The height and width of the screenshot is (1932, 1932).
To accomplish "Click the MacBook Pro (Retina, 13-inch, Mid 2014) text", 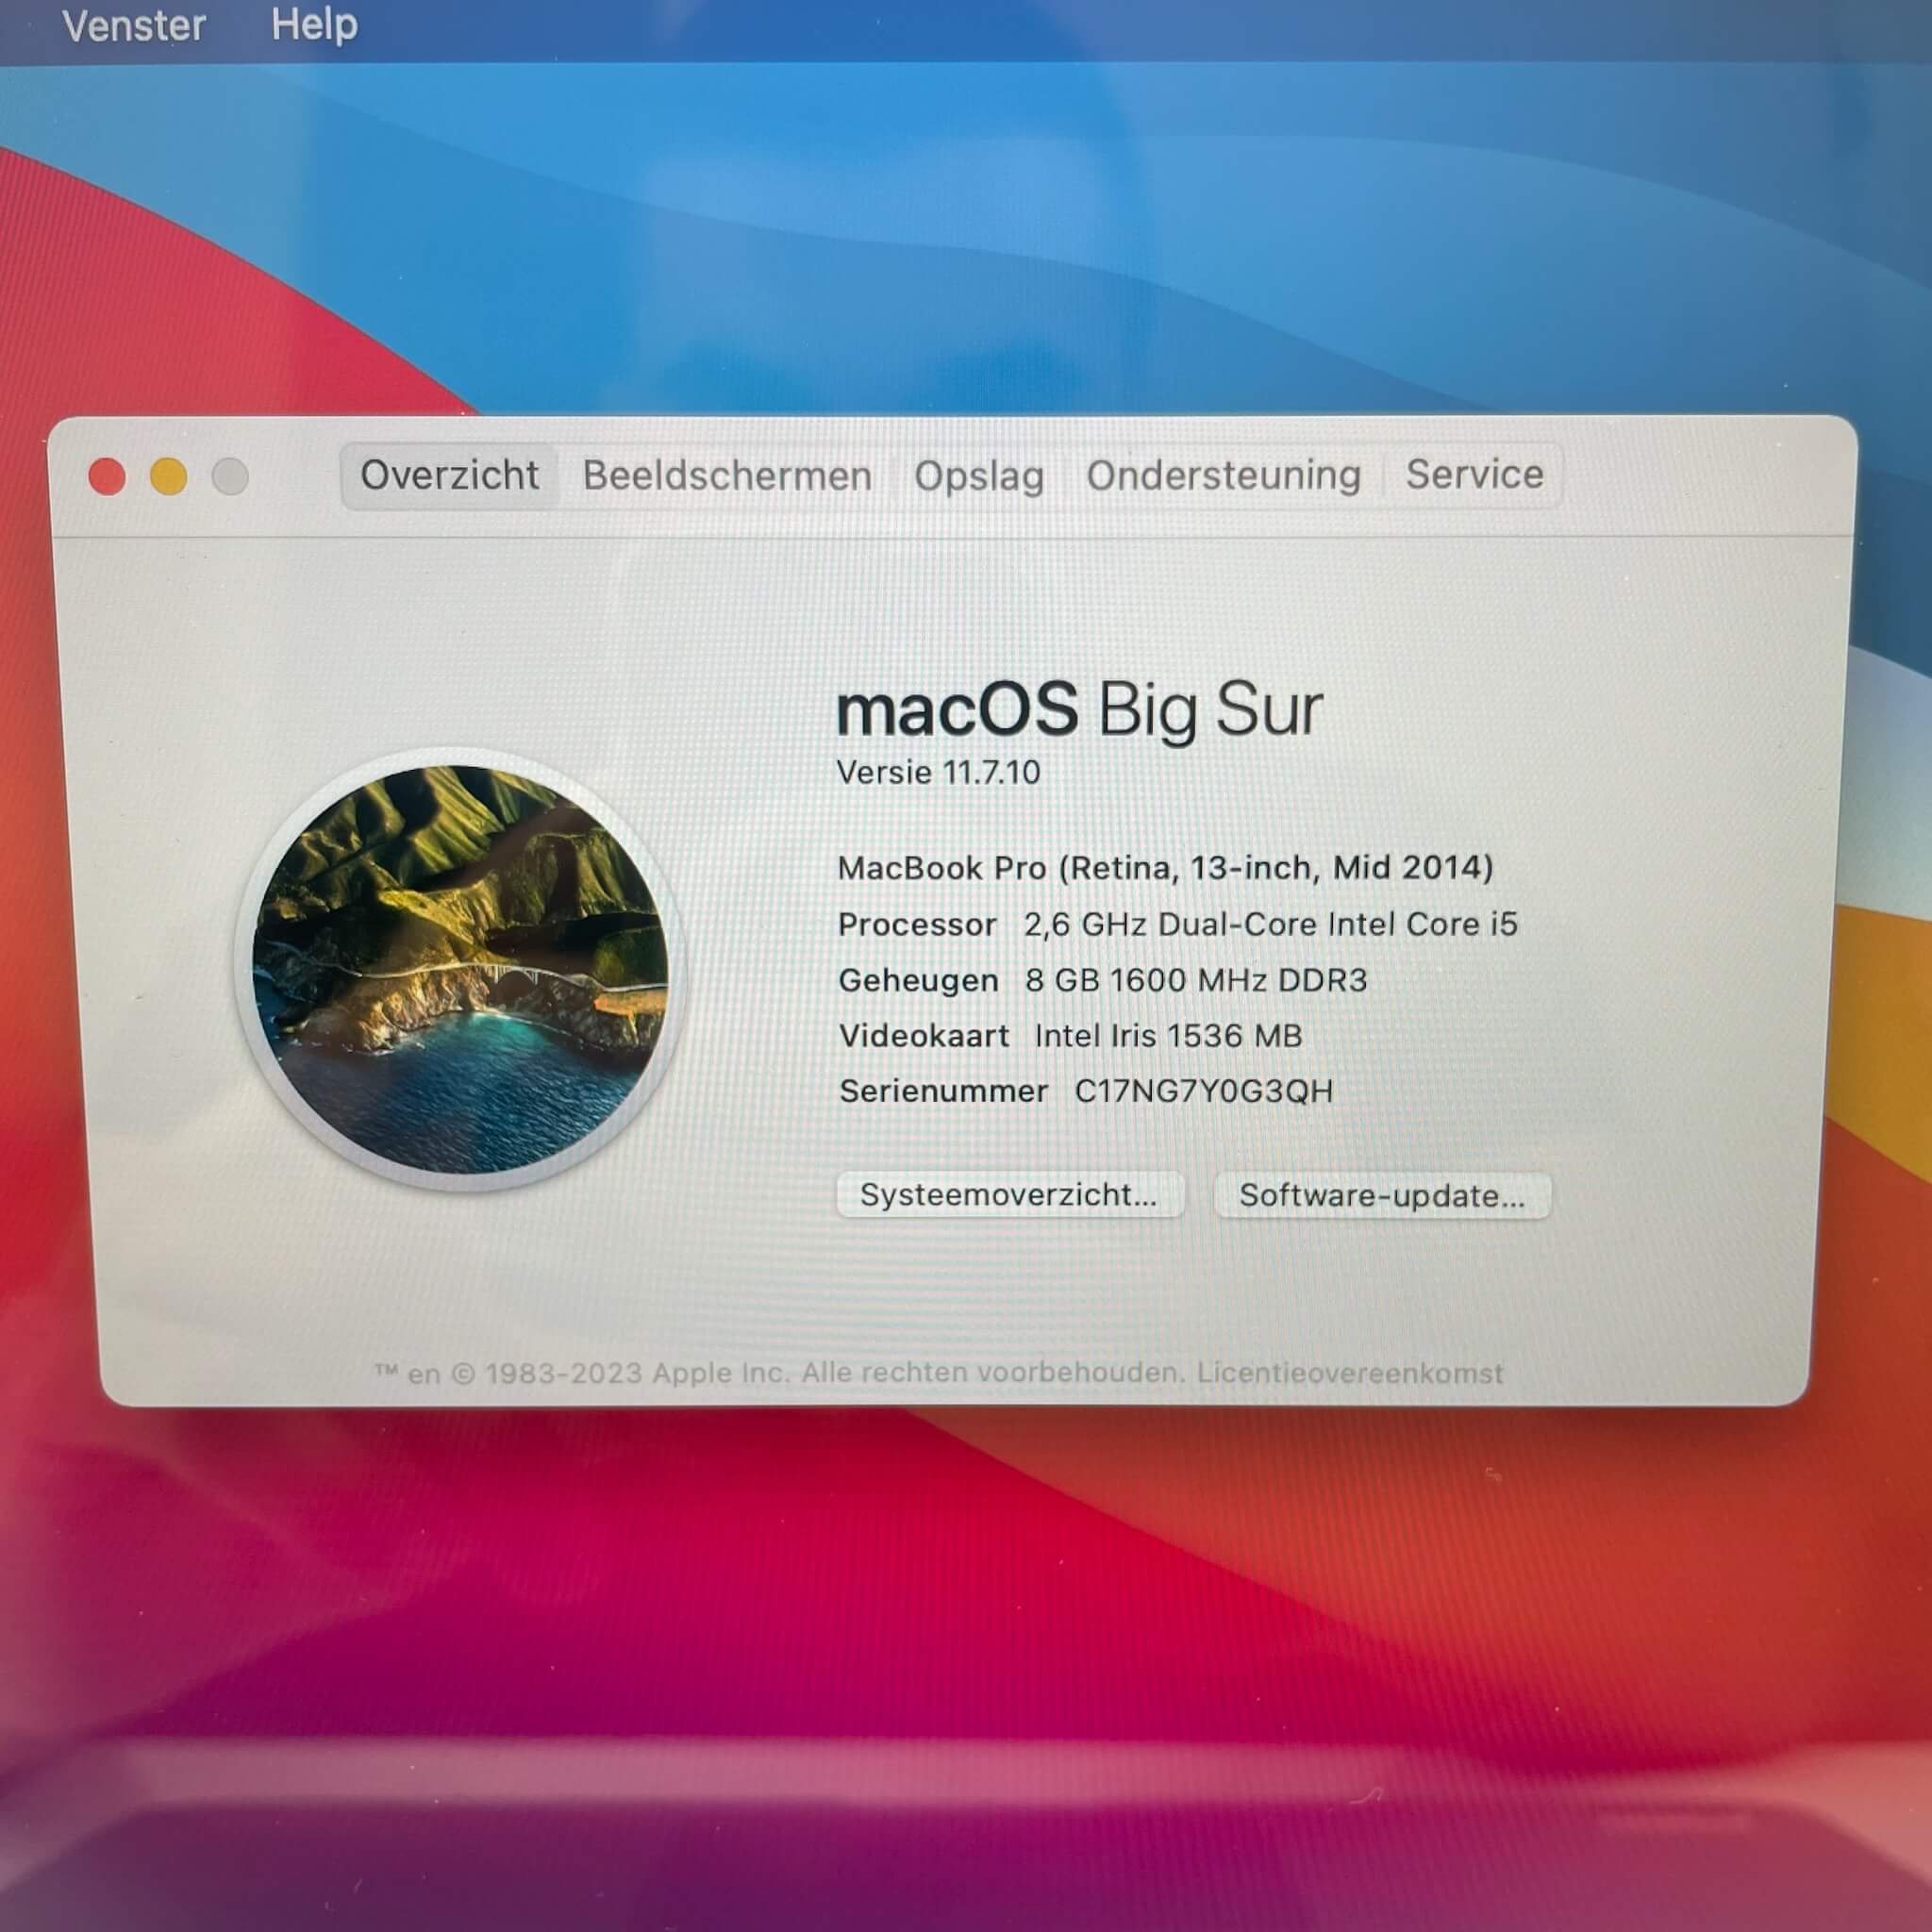I will [x=1165, y=868].
